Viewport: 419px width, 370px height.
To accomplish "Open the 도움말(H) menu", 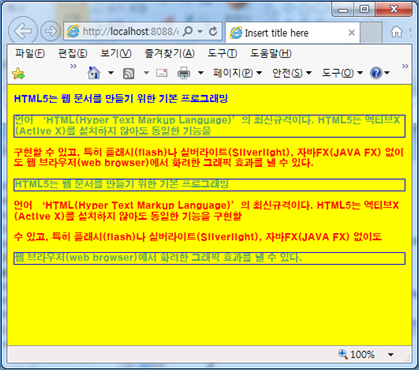I will 271,53.
